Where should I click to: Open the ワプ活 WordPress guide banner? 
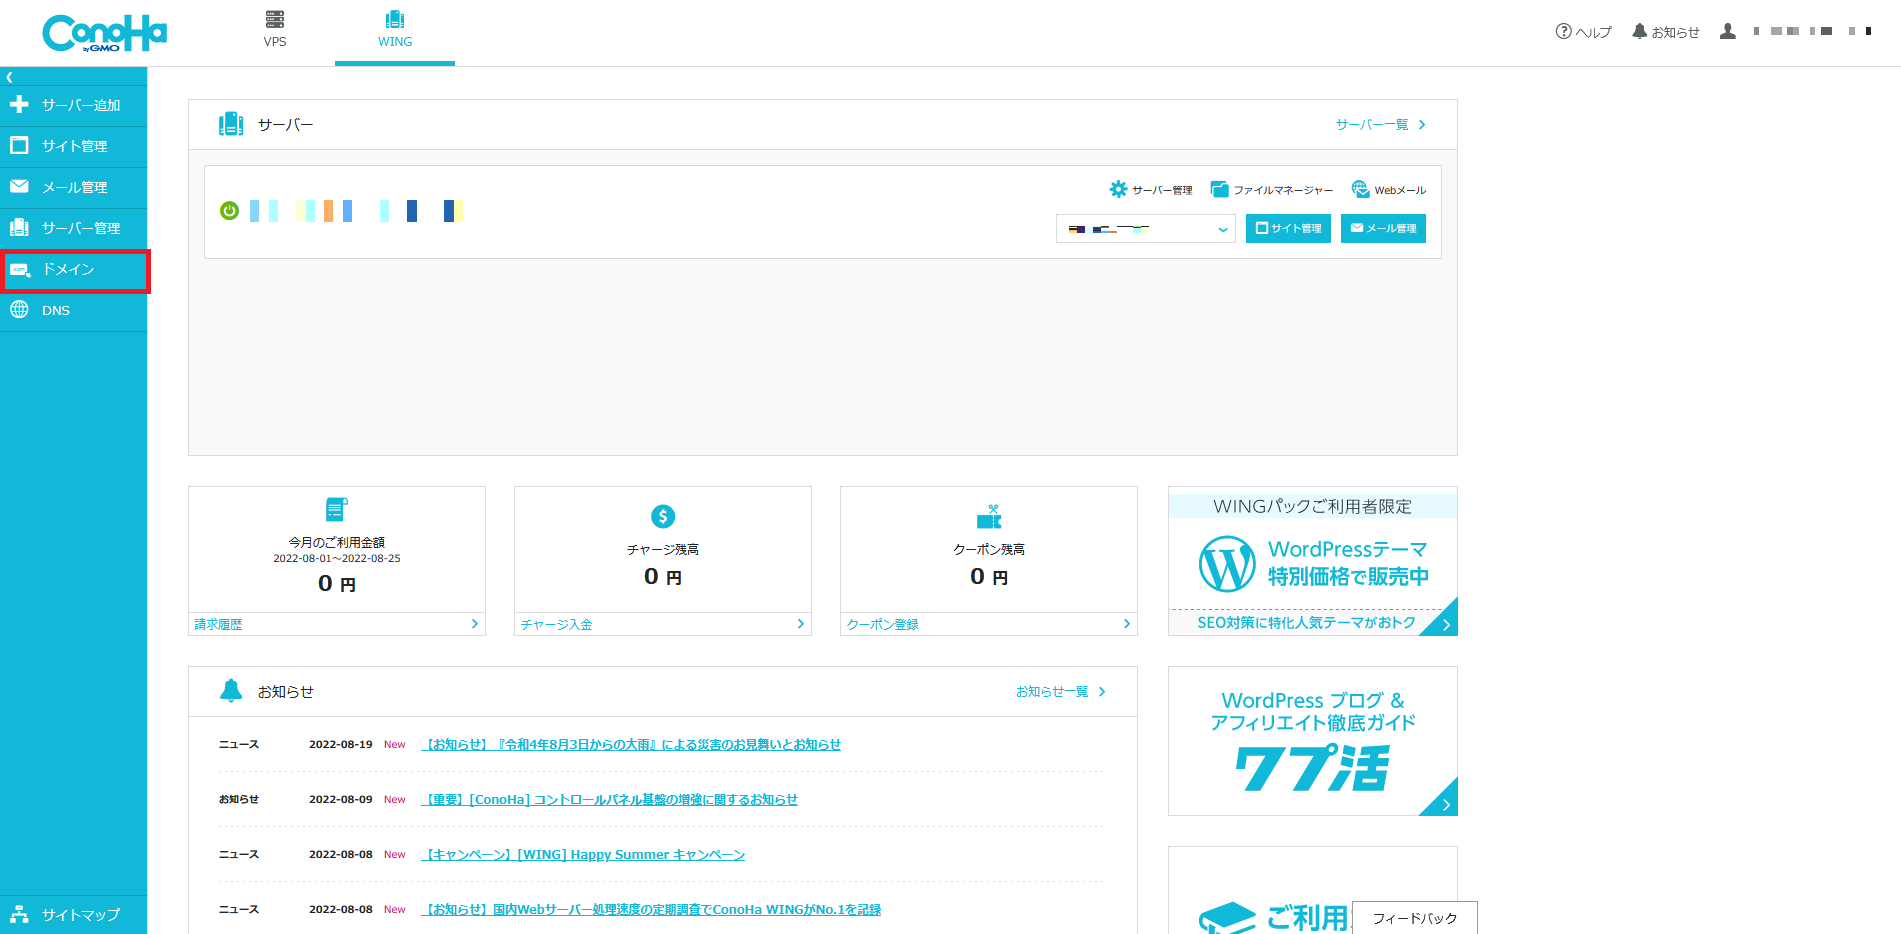pyautogui.click(x=1313, y=741)
